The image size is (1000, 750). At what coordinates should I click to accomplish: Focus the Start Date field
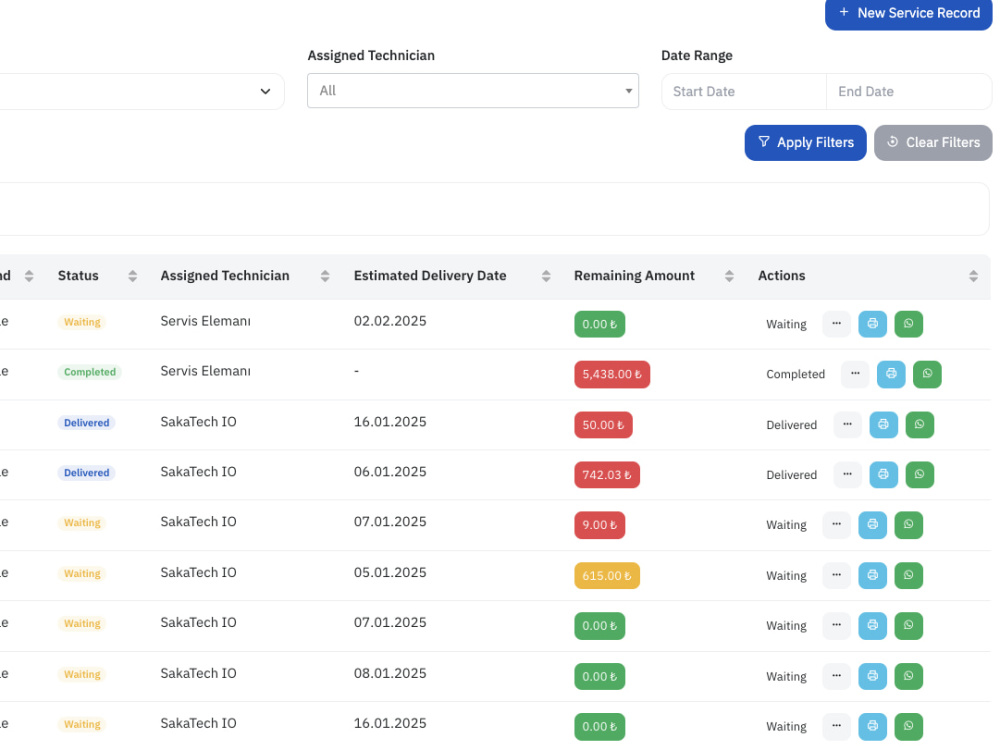pos(744,91)
